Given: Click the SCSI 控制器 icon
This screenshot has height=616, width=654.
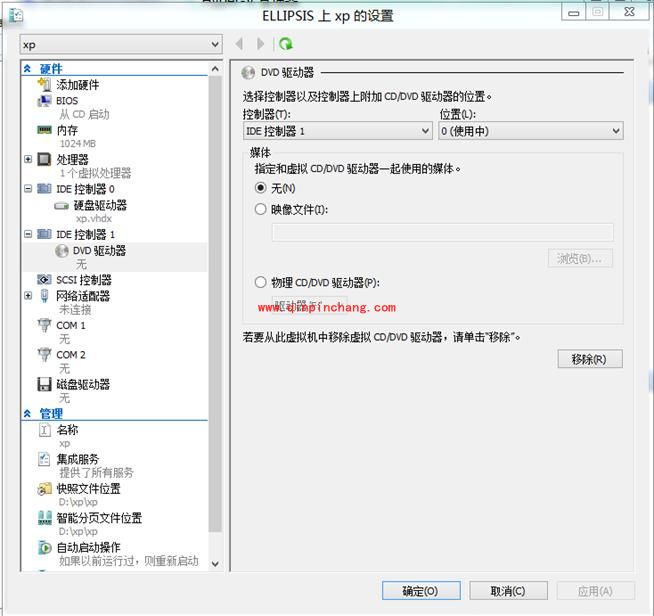Looking at the screenshot, I should [44, 279].
